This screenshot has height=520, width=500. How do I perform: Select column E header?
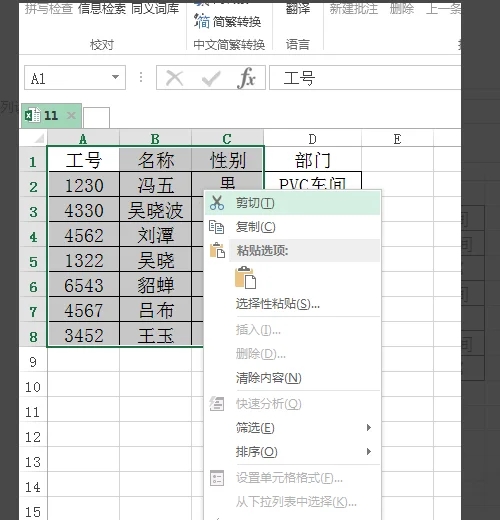point(397,138)
